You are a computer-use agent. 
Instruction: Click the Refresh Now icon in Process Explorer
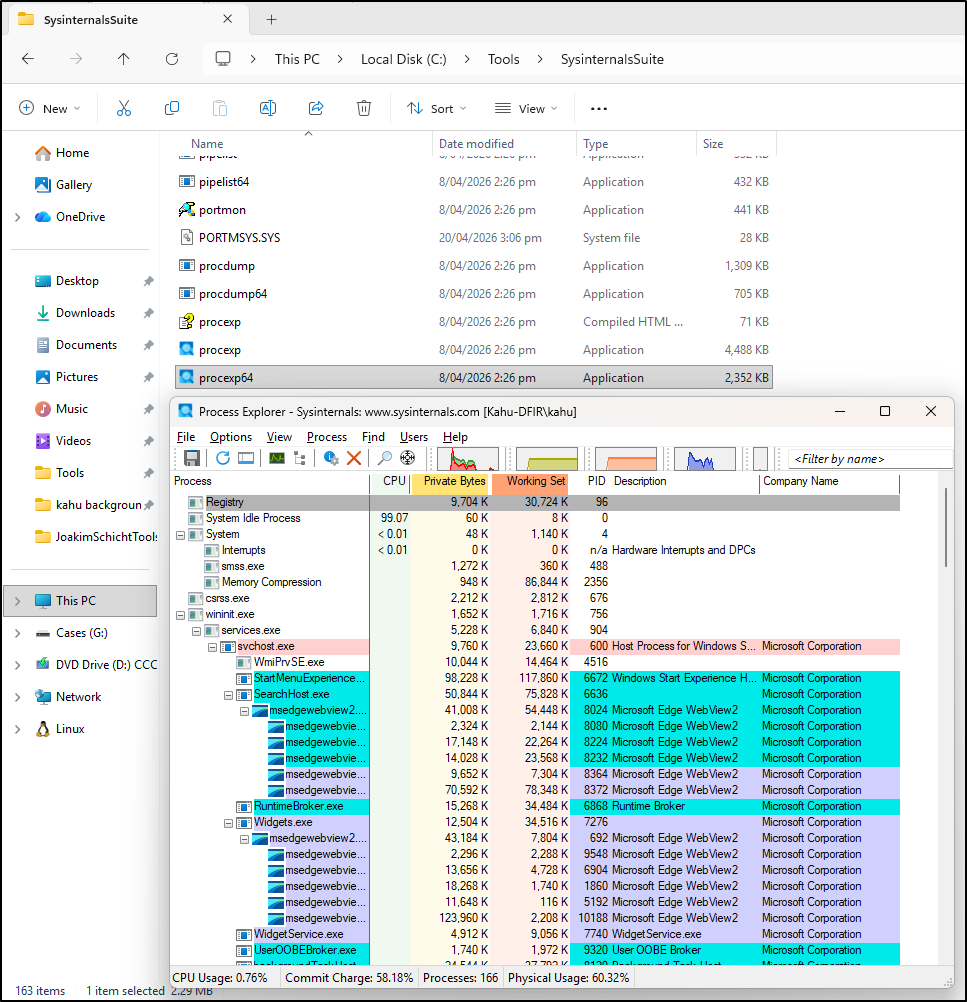[x=222, y=458]
